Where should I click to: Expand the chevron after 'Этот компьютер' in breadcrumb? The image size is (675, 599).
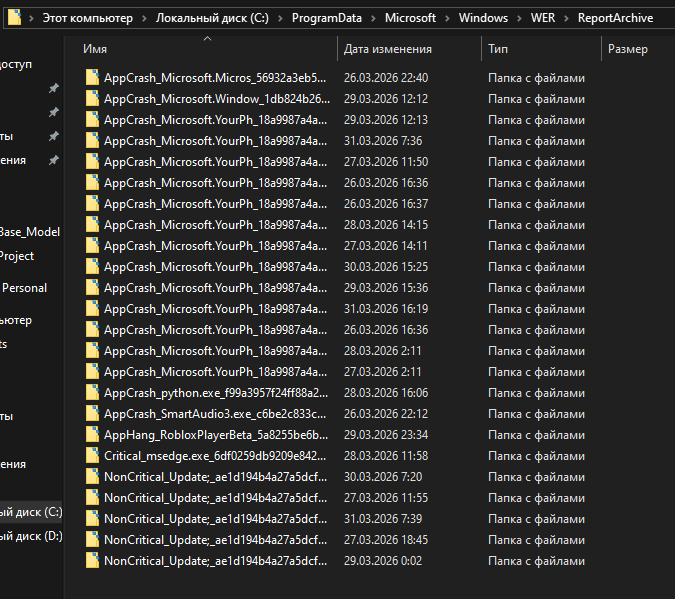point(144,18)
